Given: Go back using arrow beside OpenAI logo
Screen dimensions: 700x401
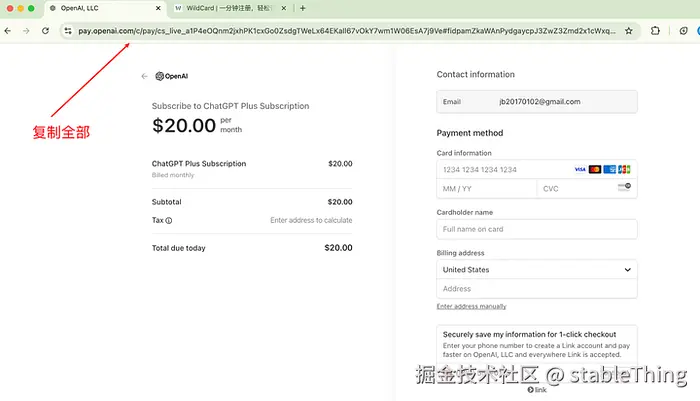Looking at the screenshot, I should coord(144,76).
